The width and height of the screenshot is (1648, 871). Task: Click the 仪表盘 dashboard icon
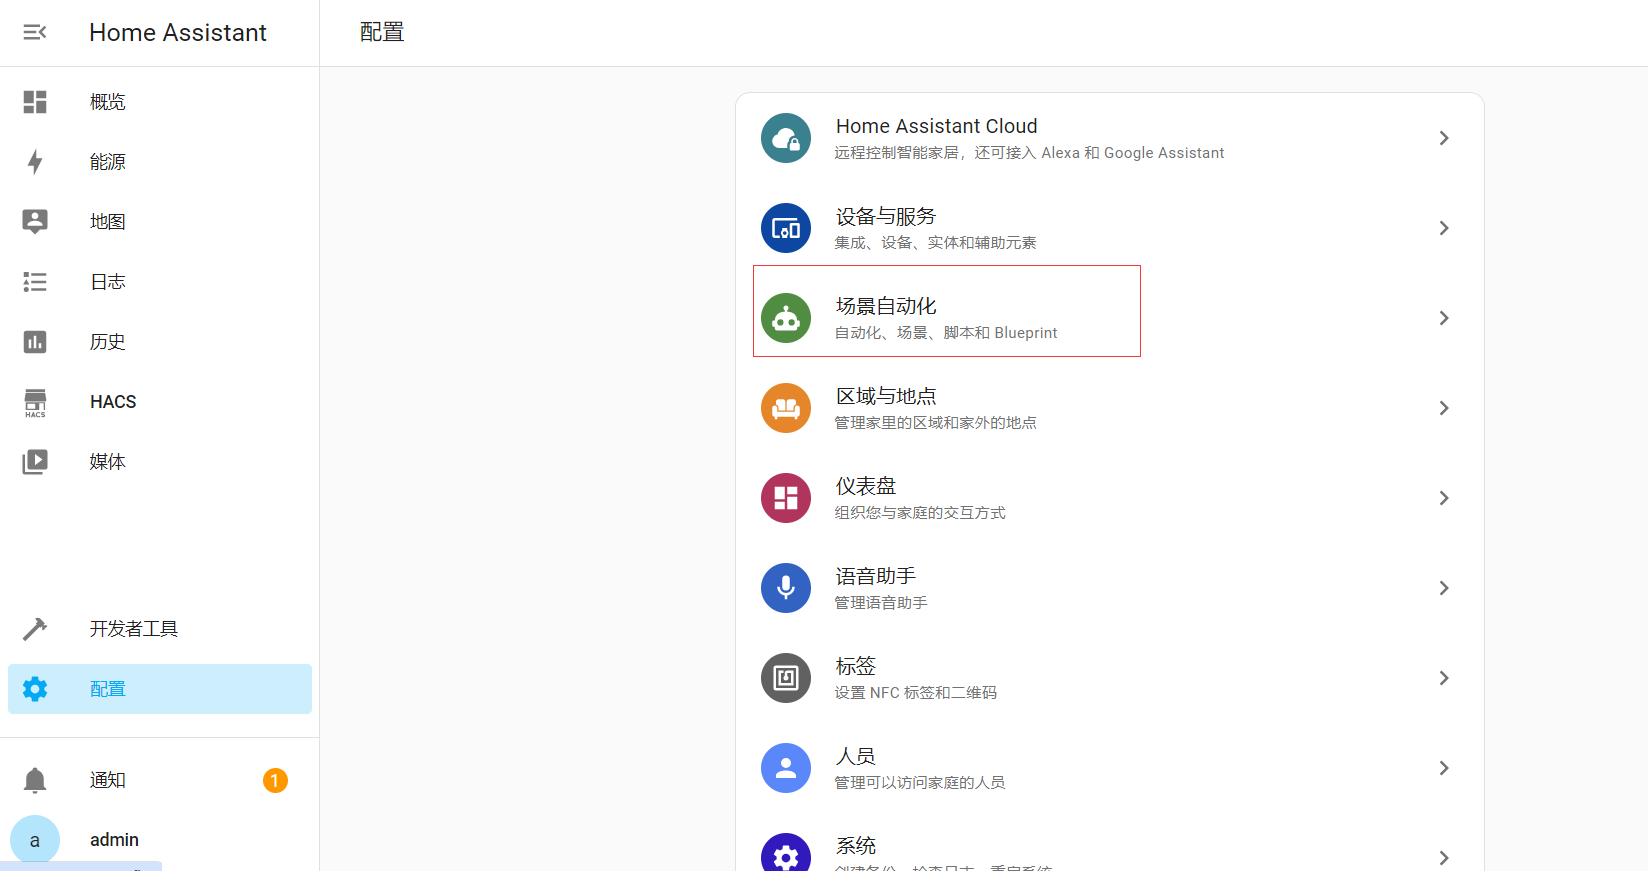(786, 498)
